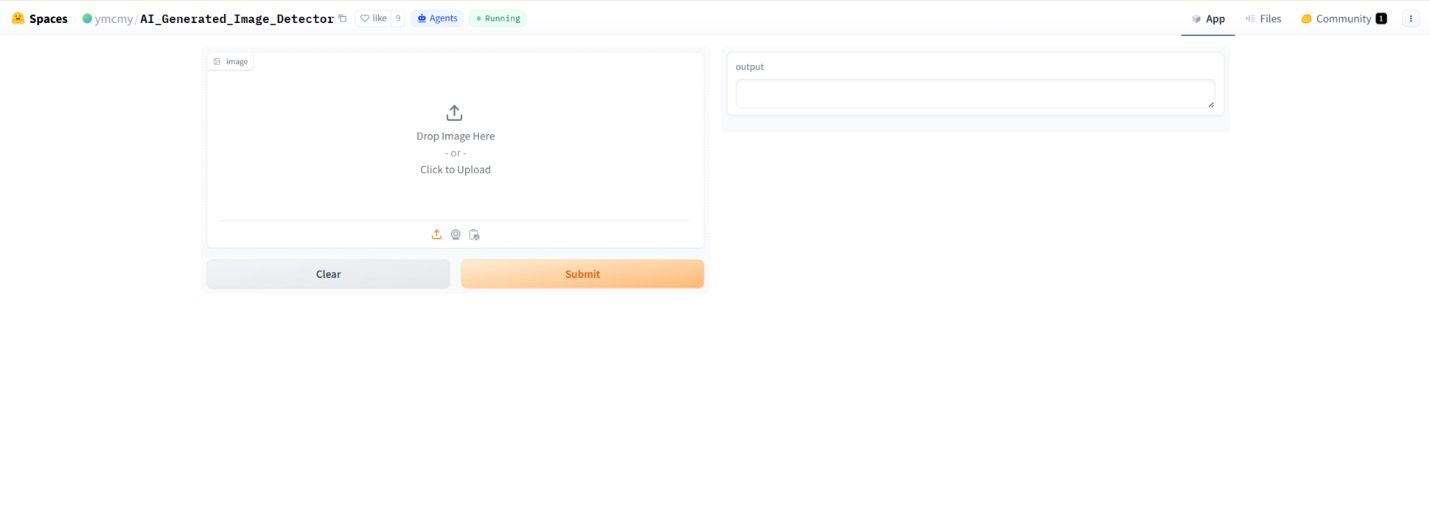Switch to the Files tab
Image resolution: width=1430 pixels, height=532 pixels.
1263,18
